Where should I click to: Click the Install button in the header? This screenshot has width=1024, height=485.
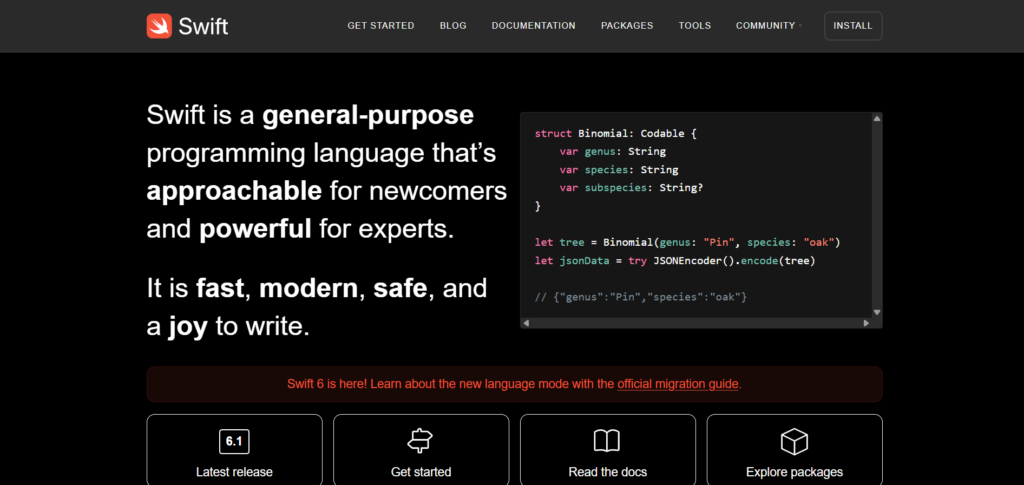coord(853,26)
